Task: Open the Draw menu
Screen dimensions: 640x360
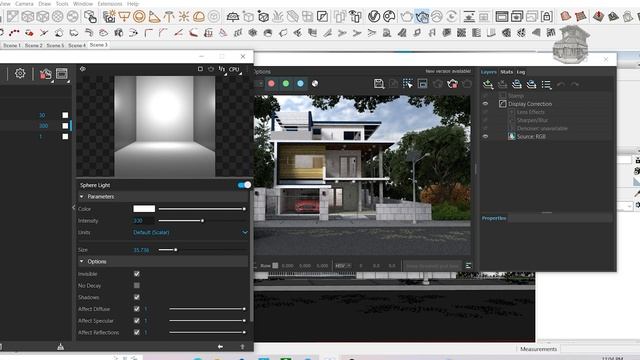Action: coord(44,4)
